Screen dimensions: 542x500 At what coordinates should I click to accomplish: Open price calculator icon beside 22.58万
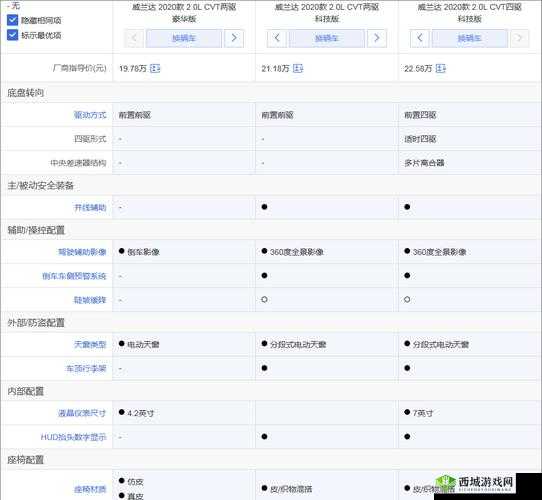point(440,68)
